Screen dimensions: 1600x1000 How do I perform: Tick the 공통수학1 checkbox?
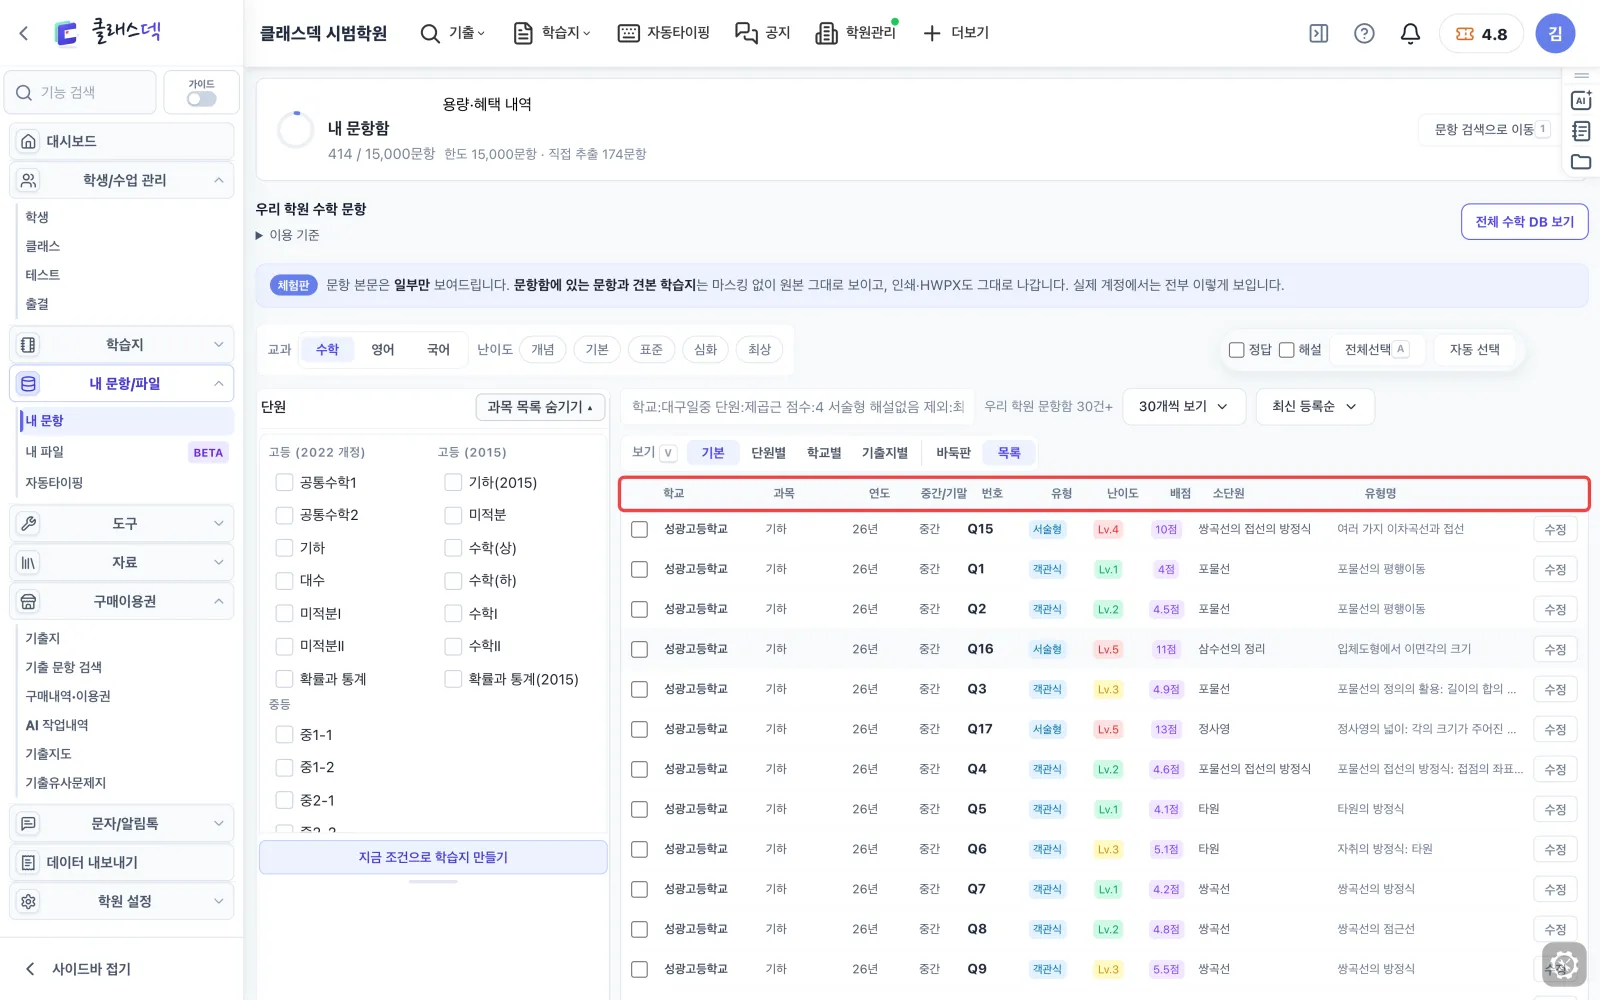point(284,482)
